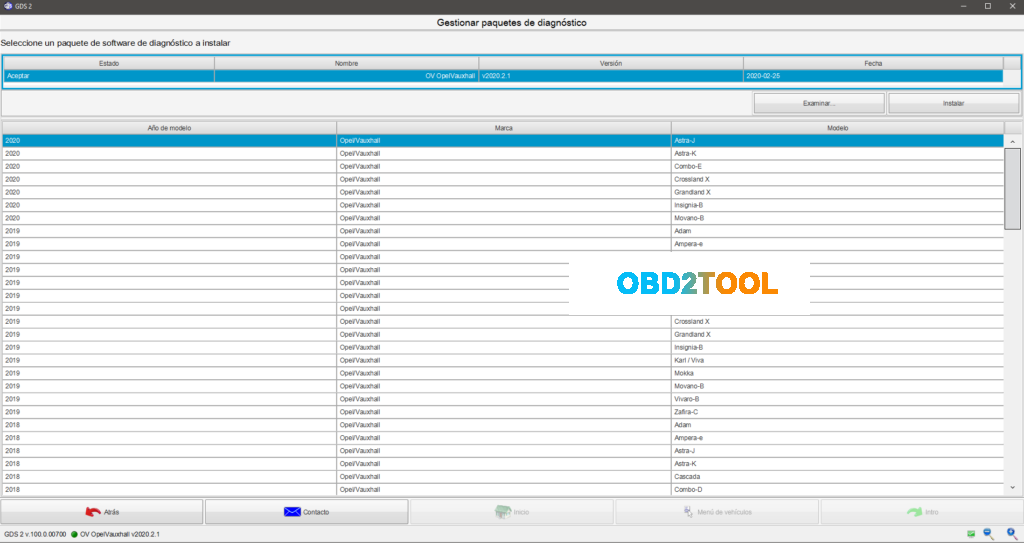
Task: Click the green connection indicator dot
Action: (x=75, y=534)
